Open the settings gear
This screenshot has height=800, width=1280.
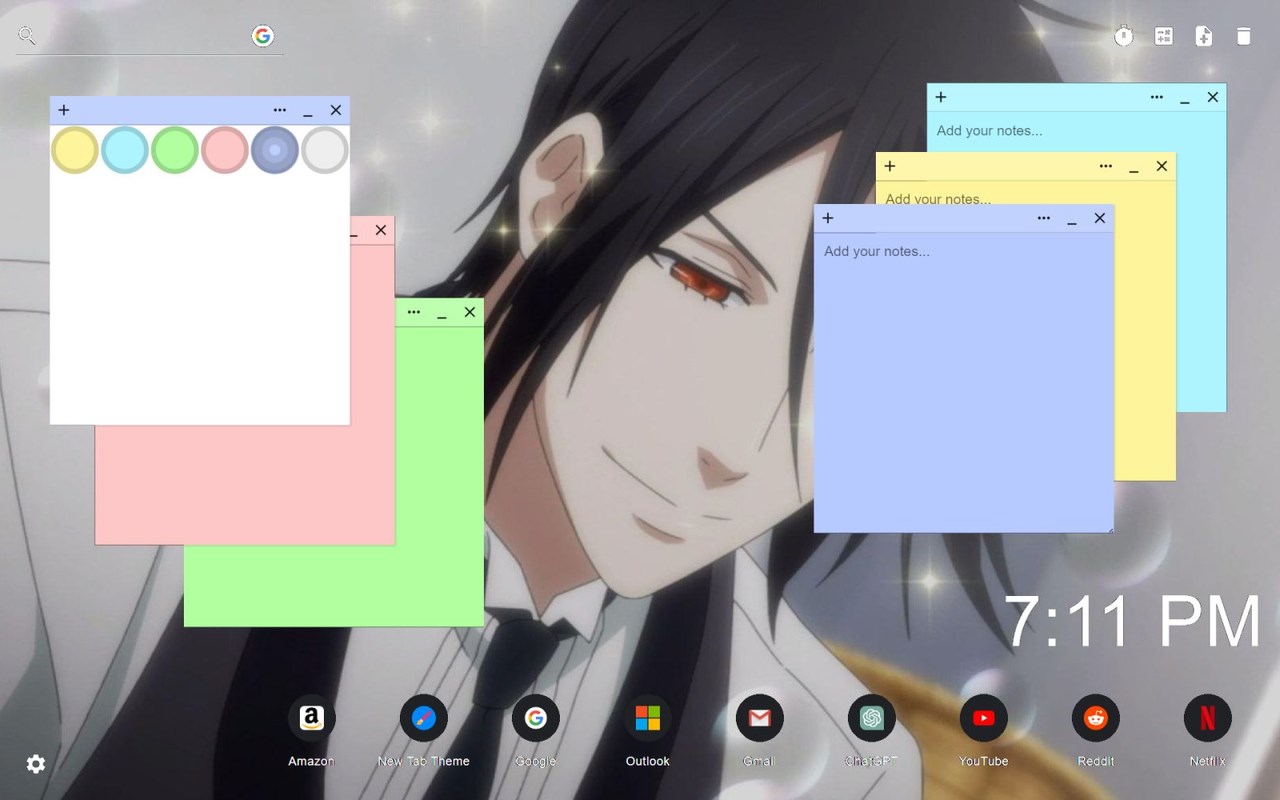tap(36, 764)
